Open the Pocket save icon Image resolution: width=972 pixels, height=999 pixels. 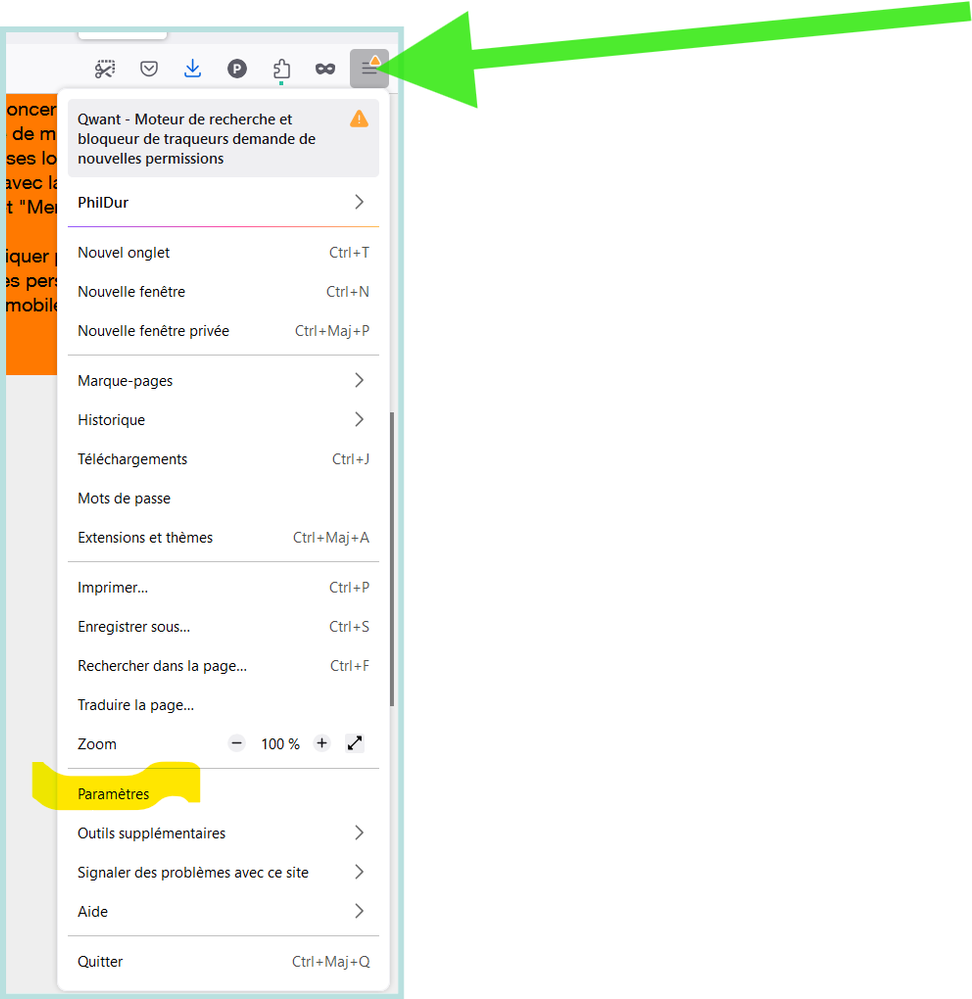pyautogui.click(x=149, y=68)
